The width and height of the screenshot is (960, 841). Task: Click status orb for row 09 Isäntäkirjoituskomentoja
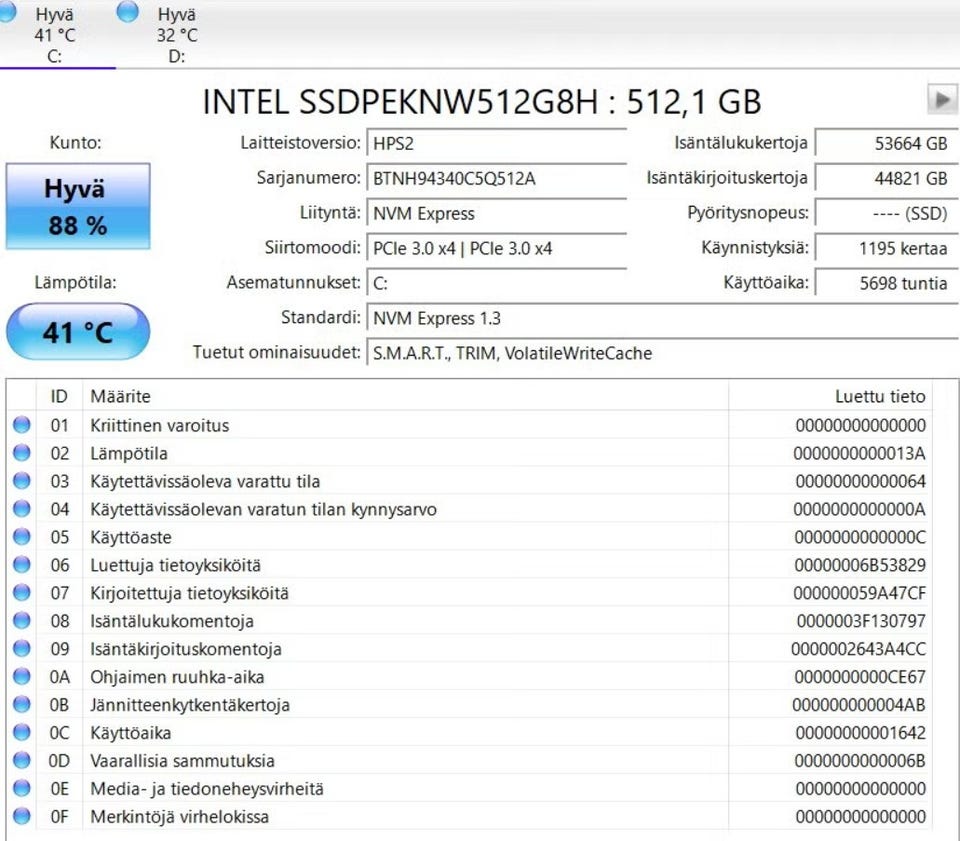(x=21, y=649)
